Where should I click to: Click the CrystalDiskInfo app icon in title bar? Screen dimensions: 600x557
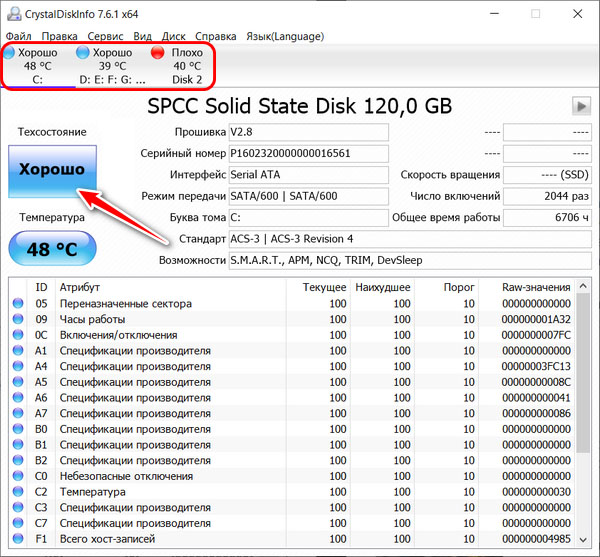[x=14, y=14]
